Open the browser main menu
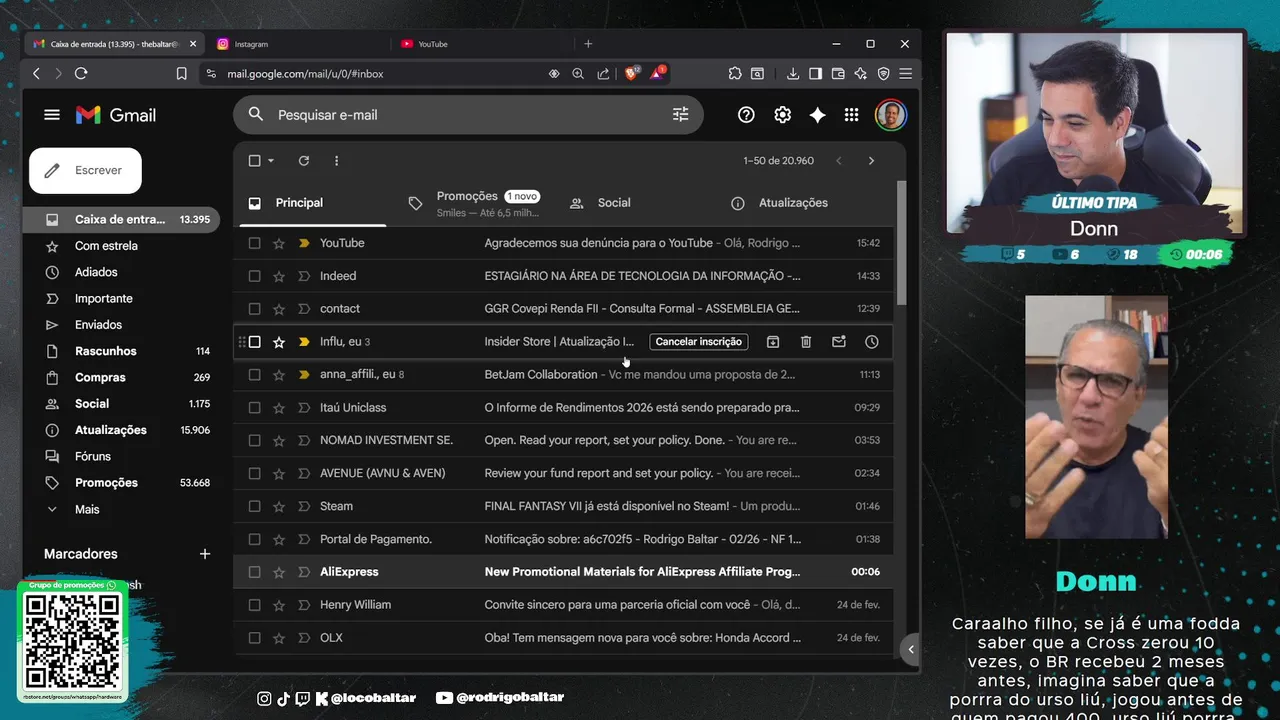1280x720 pixels. (905, 73)
